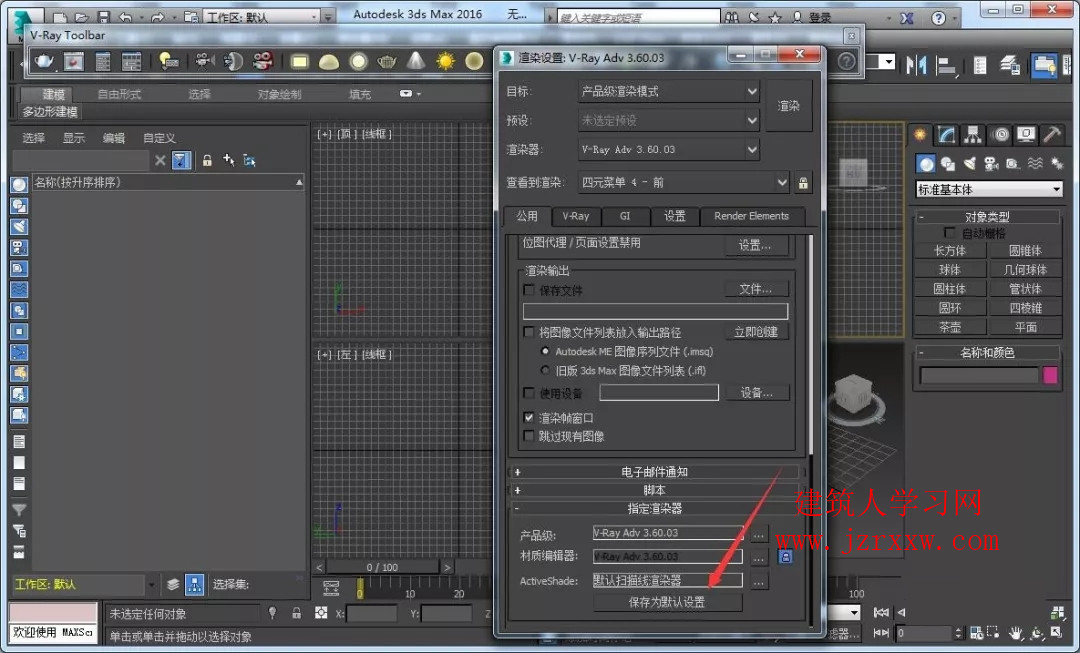Expand the 脚本 rollout
The width and height of the screenshot is (1080, 653).
click(654, 490)
